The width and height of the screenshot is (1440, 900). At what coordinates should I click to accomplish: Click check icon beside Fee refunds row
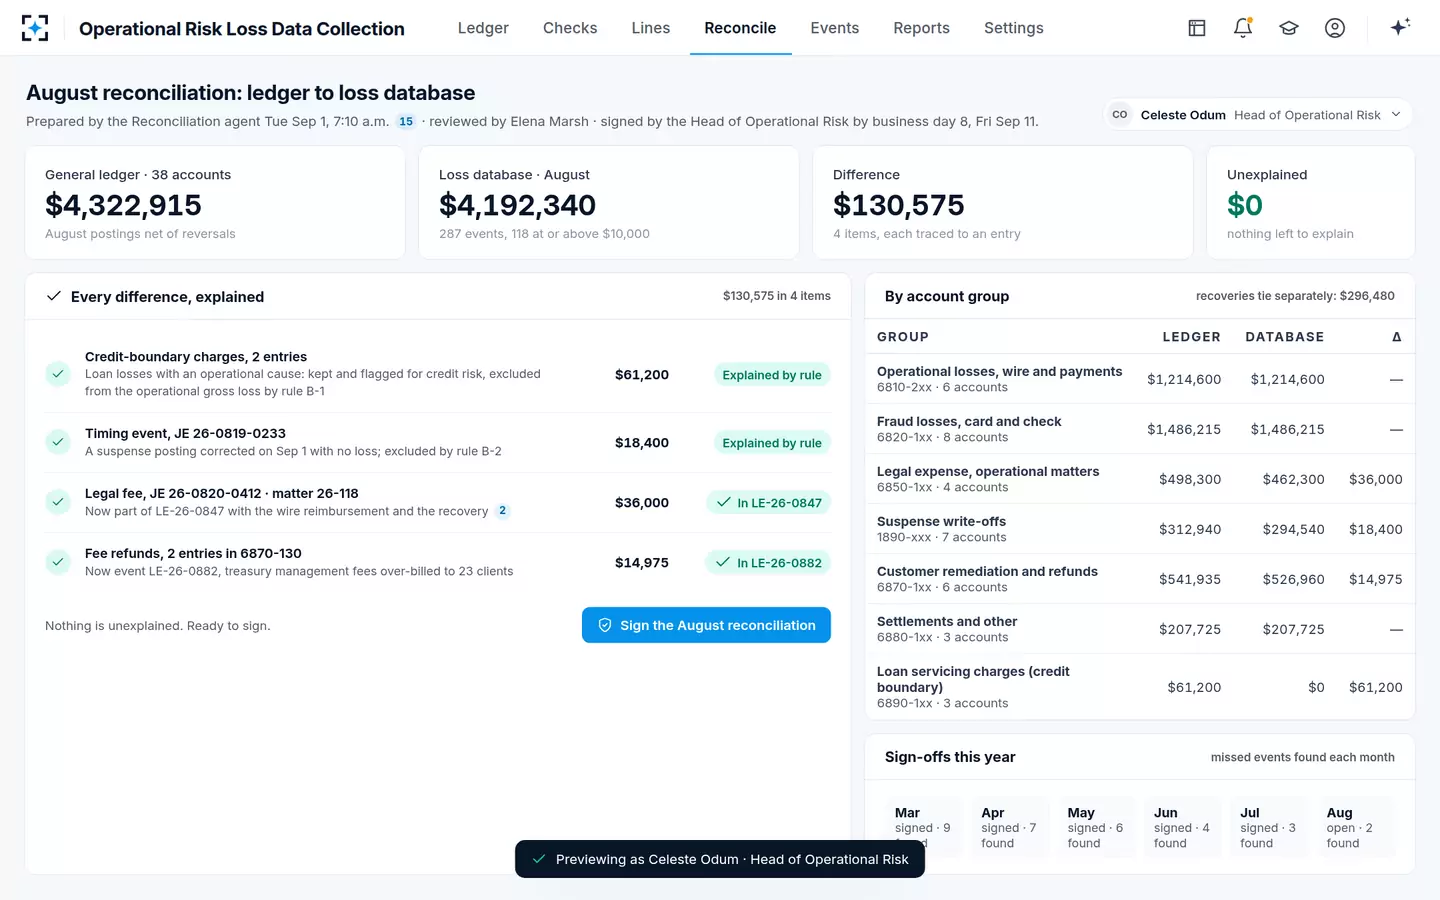pos(58,562)
